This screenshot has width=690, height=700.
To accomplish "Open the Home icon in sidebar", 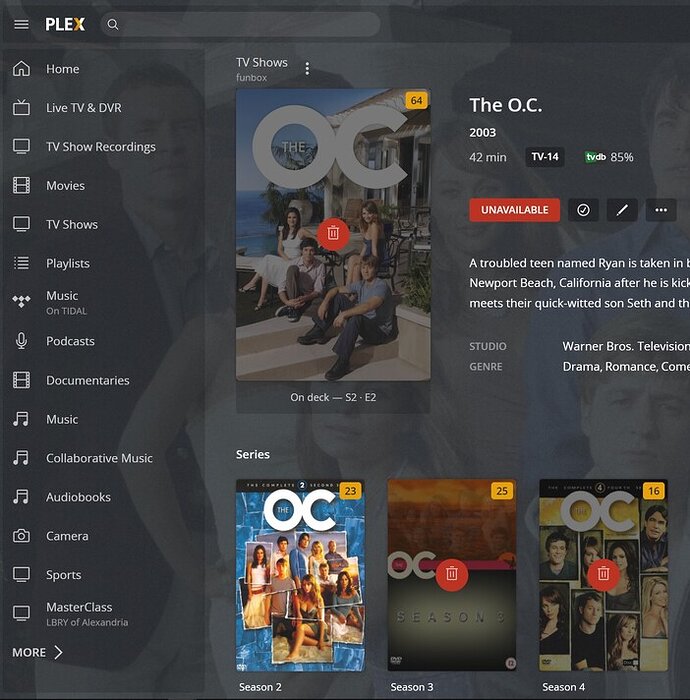I will point(21,69).
